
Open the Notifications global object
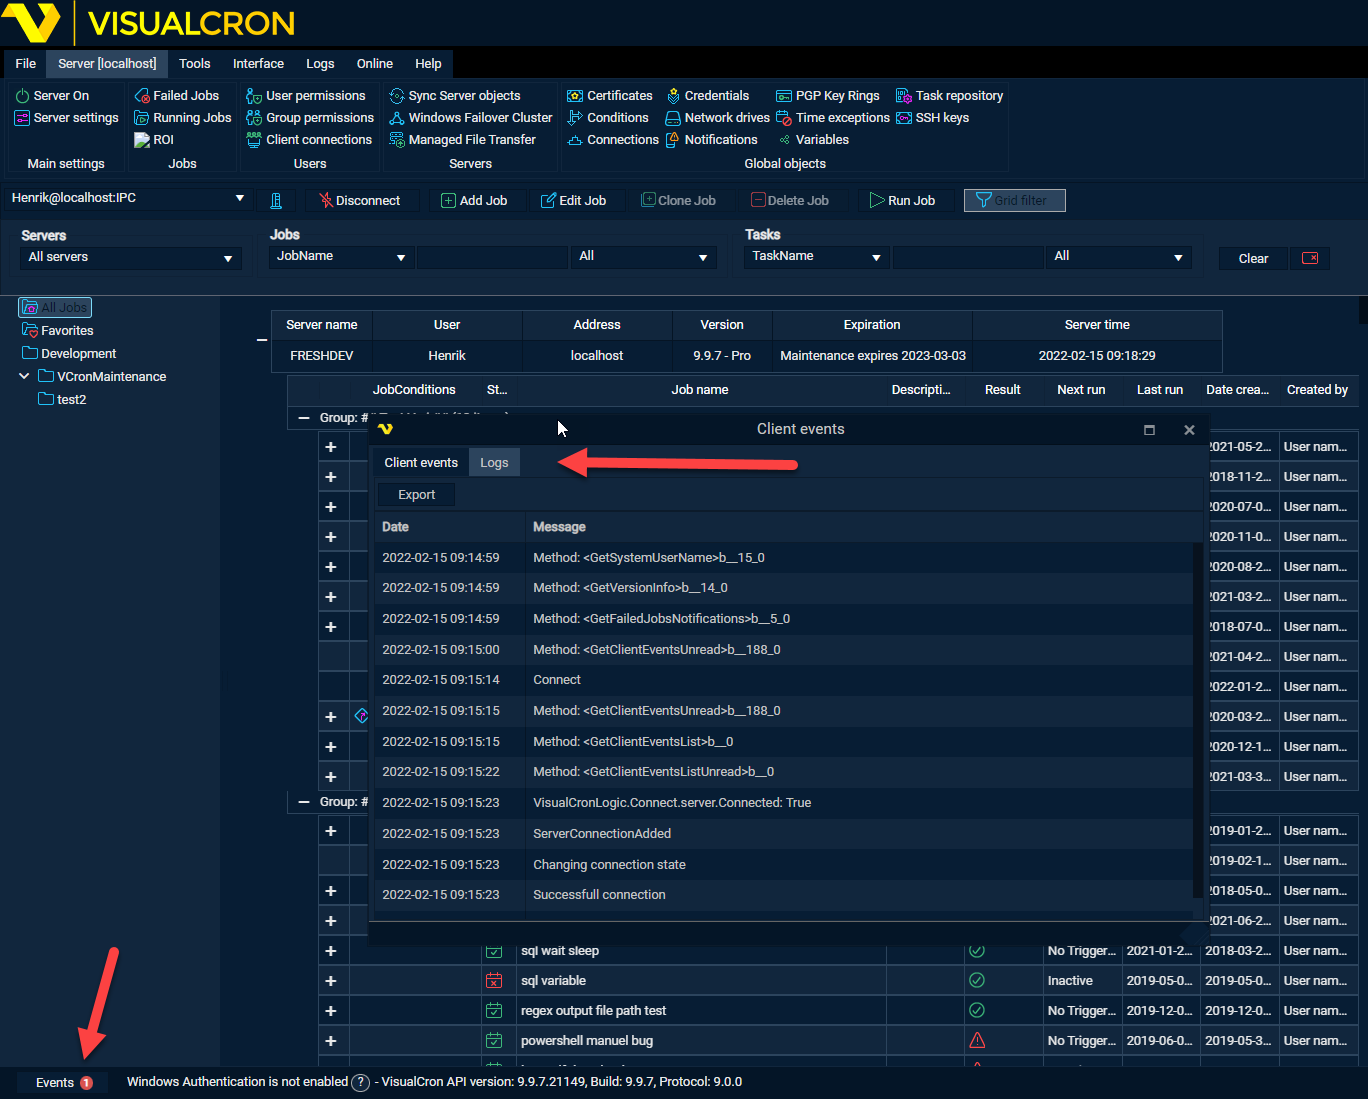click(x=711, y=140)
